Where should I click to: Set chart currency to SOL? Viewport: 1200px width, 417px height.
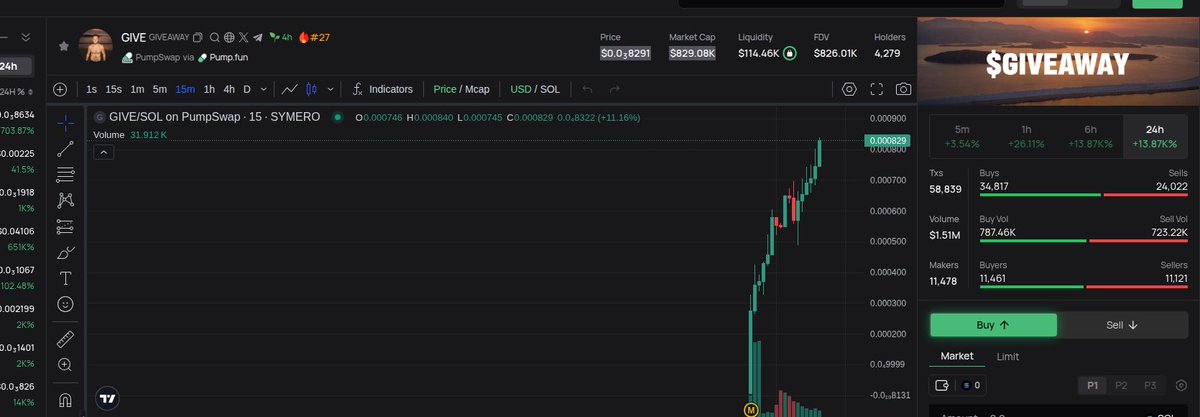pos(550,89)
